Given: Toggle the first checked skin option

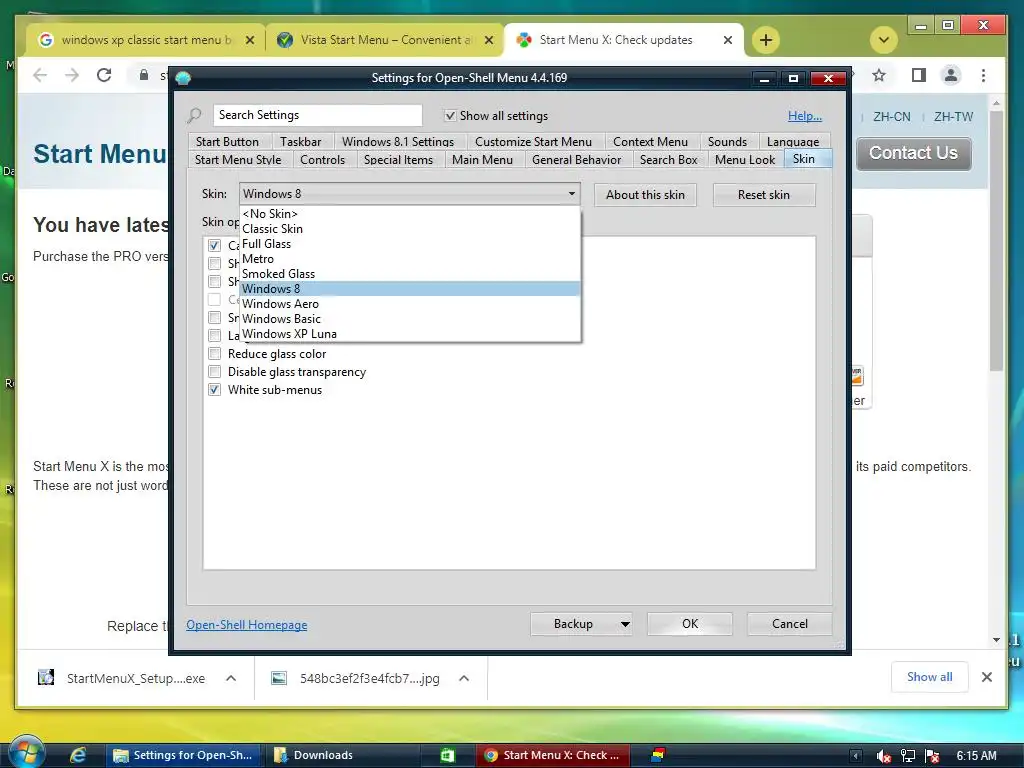Looking at the screenshot, I should pyautogui.click(x=214, y=246).
